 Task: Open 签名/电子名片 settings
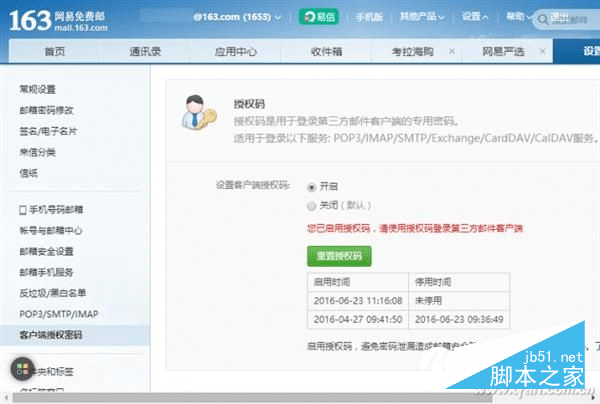pos(48,132)
